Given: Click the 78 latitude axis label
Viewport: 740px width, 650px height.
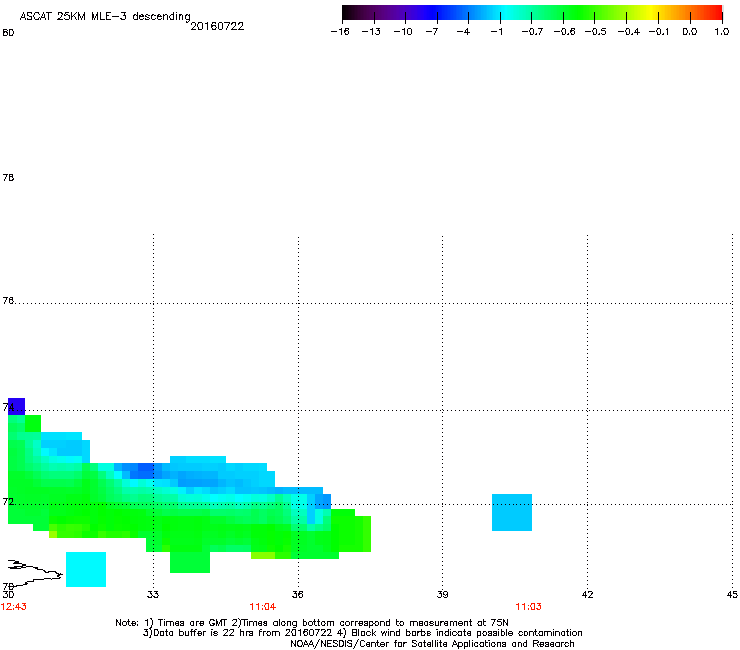Looking at the screenshot, I should click(8, 177).
